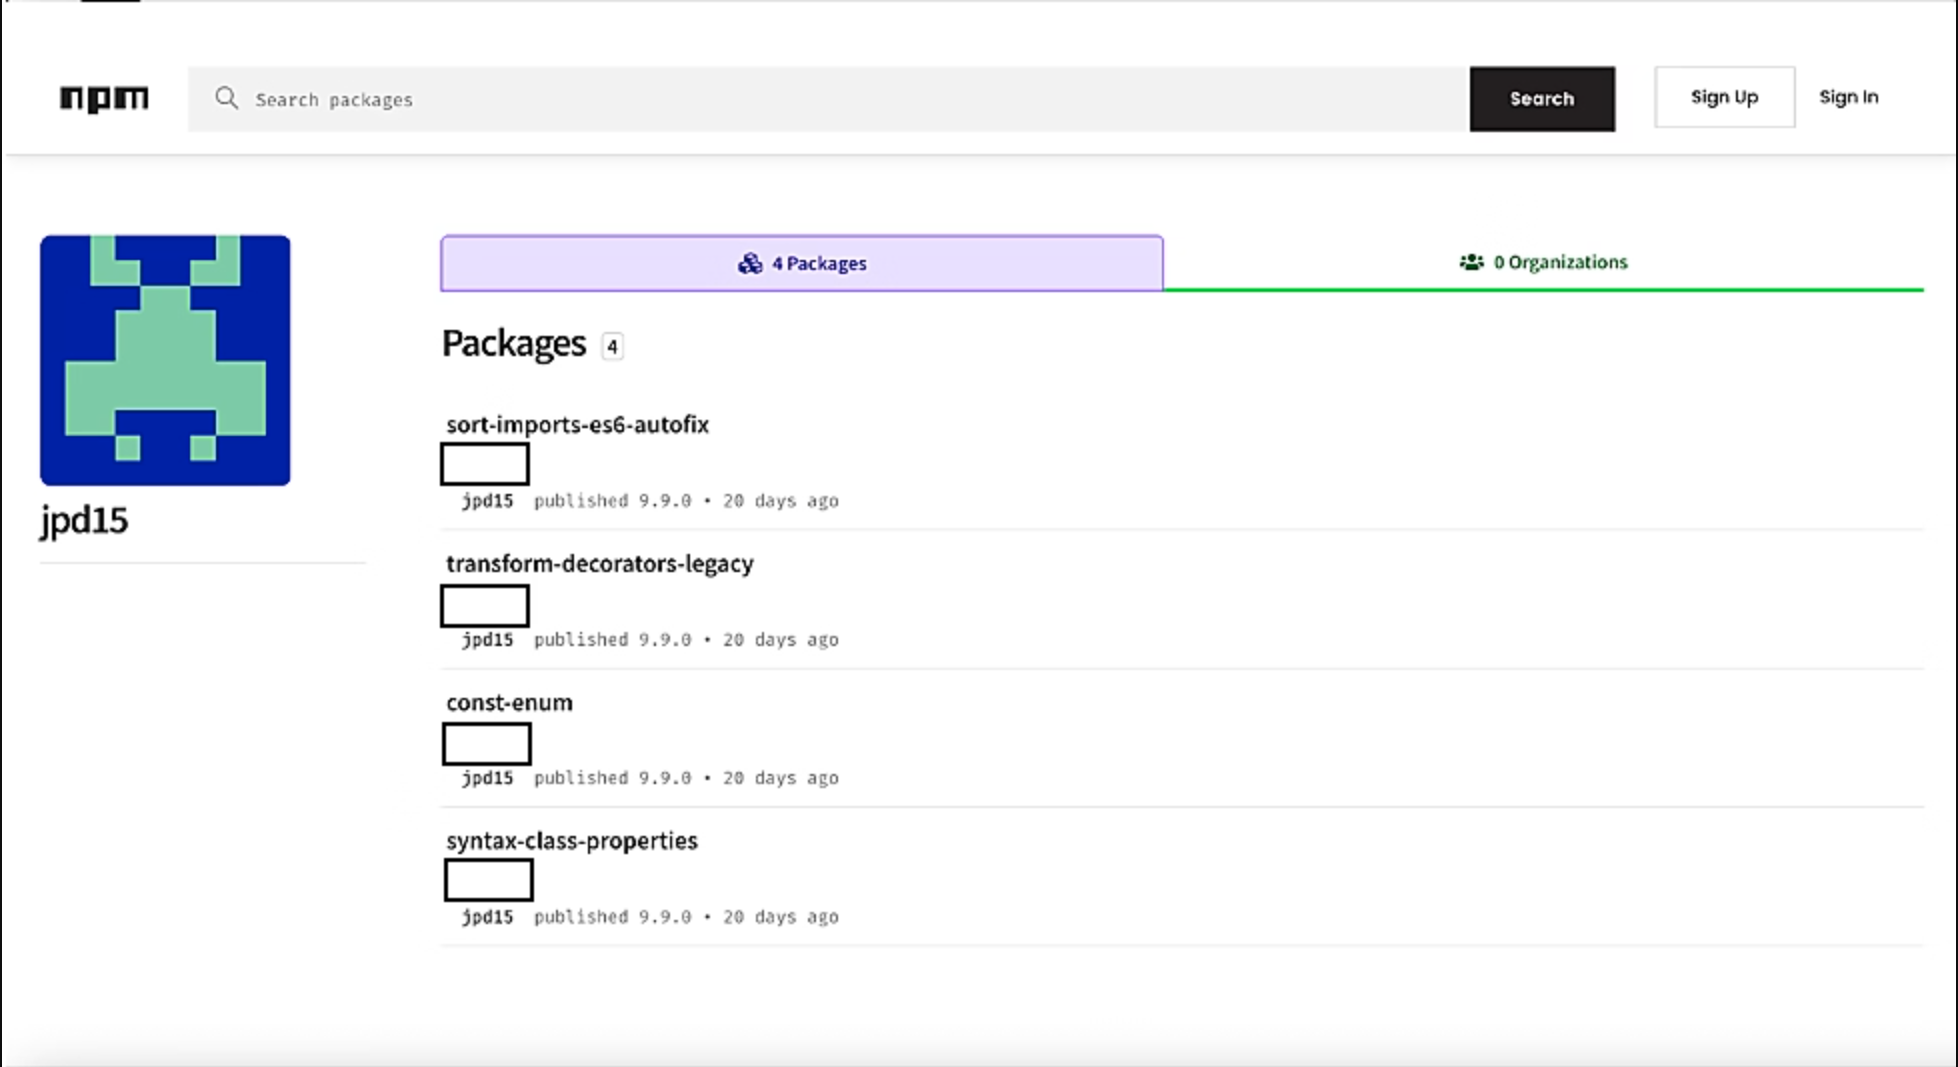Click jpd15 publisher under sort-imports-es6-autofix
1958x1067 pixels.
(x=487, y=501)
